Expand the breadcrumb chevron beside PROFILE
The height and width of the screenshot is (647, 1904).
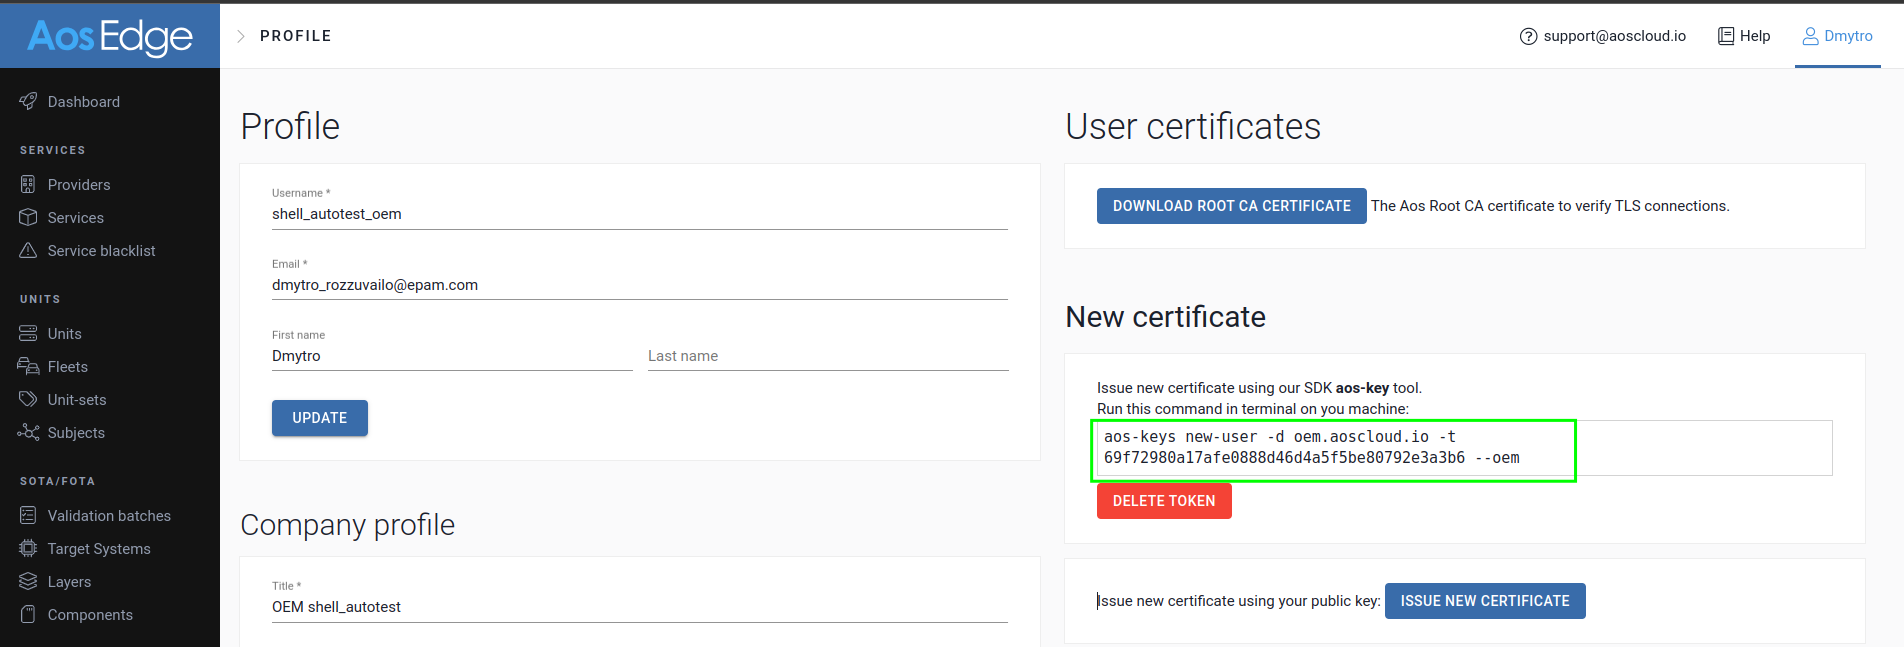(x=241, y=36)
